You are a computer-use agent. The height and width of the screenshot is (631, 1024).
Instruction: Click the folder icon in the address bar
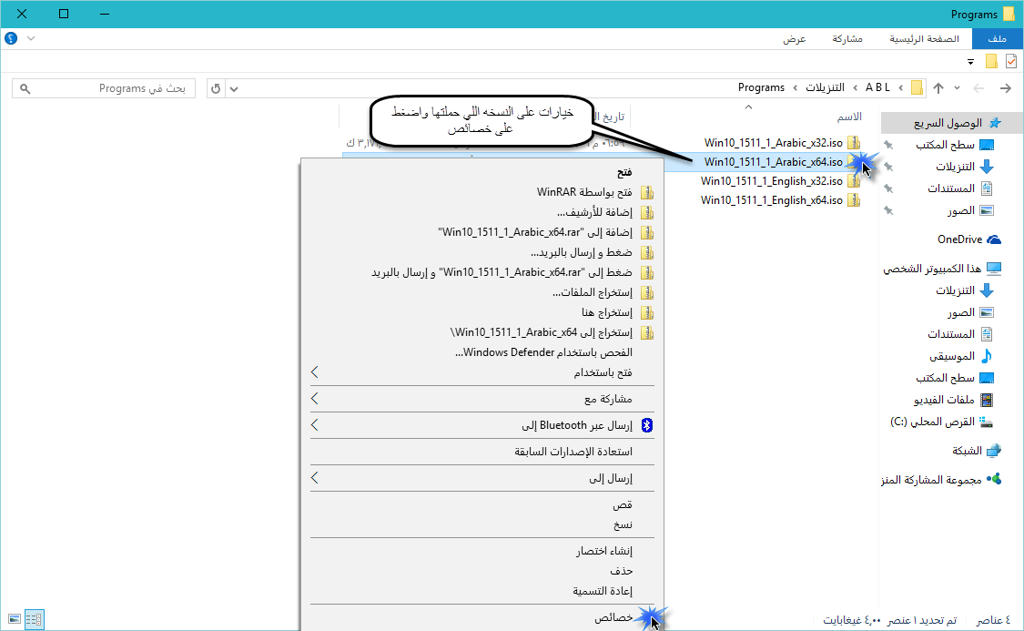click(917, 88)
